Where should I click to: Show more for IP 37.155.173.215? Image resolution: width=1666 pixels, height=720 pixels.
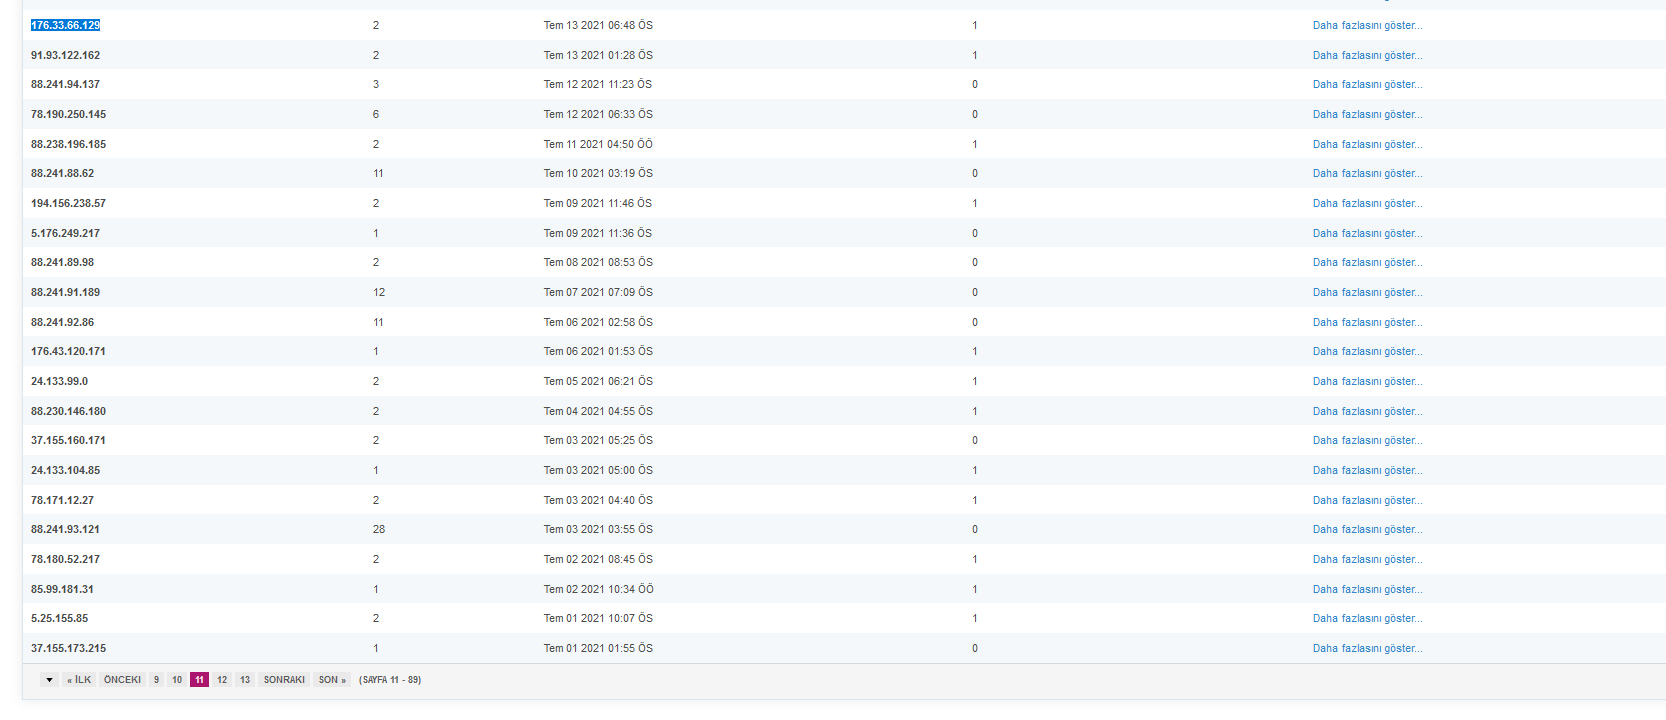pyautogui.click(x=1367, y=648)
